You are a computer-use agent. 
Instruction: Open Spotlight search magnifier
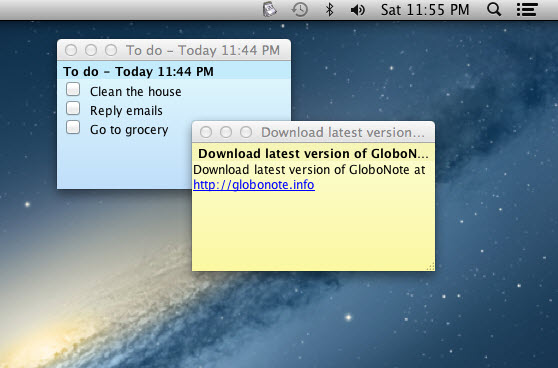coord(494,10)
